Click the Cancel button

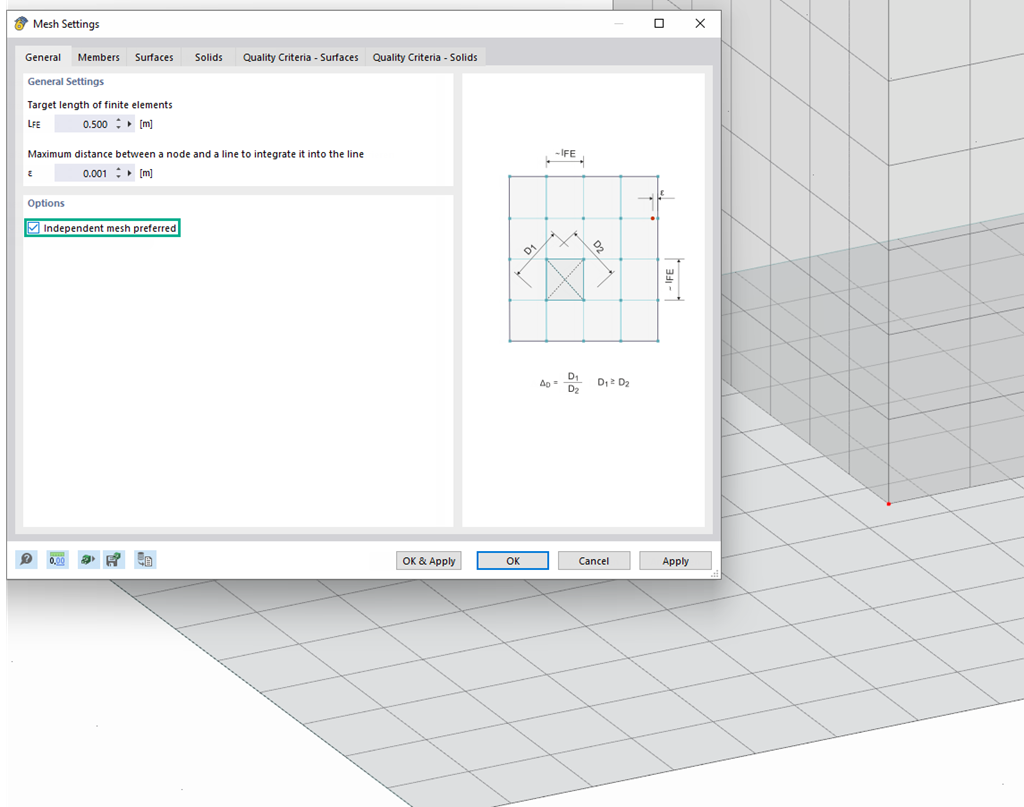tap(594, 561)
